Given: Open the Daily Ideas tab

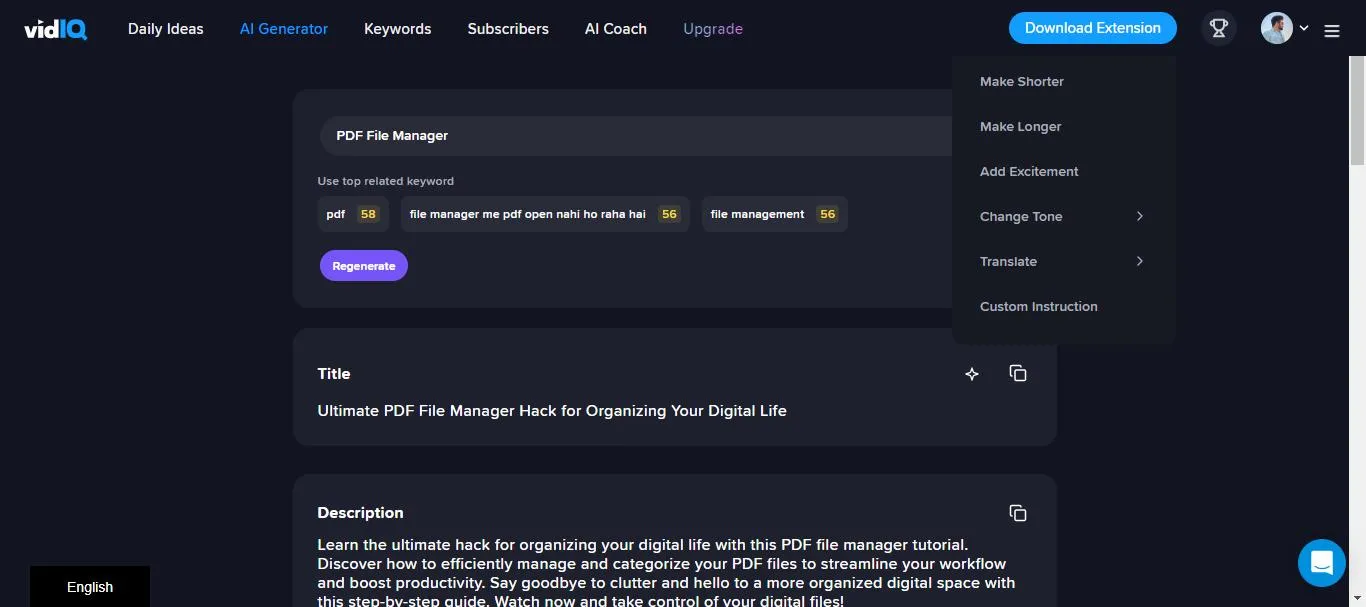Looking at the screenshot, I should (x=165, y=29).
